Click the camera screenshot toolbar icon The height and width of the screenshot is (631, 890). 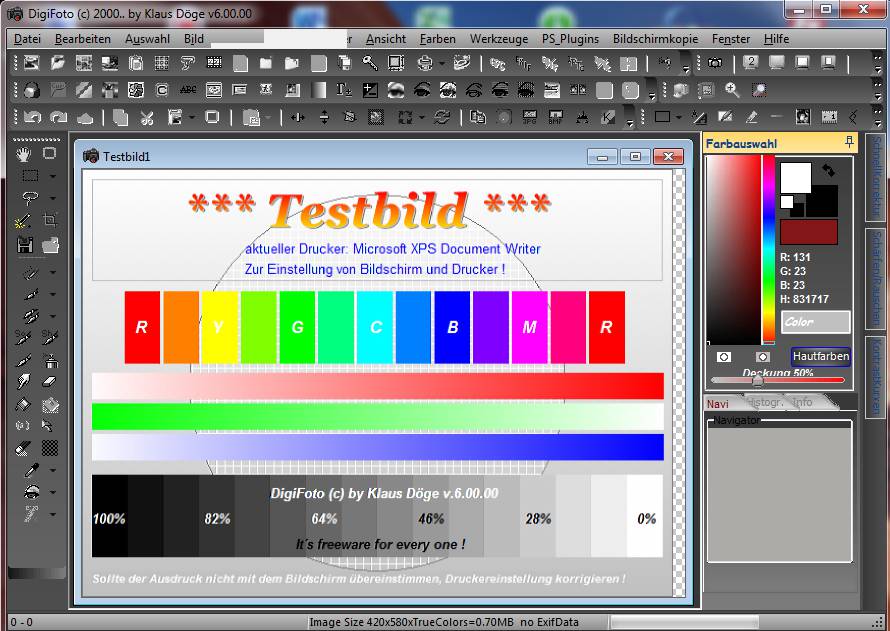coord(714,63)
